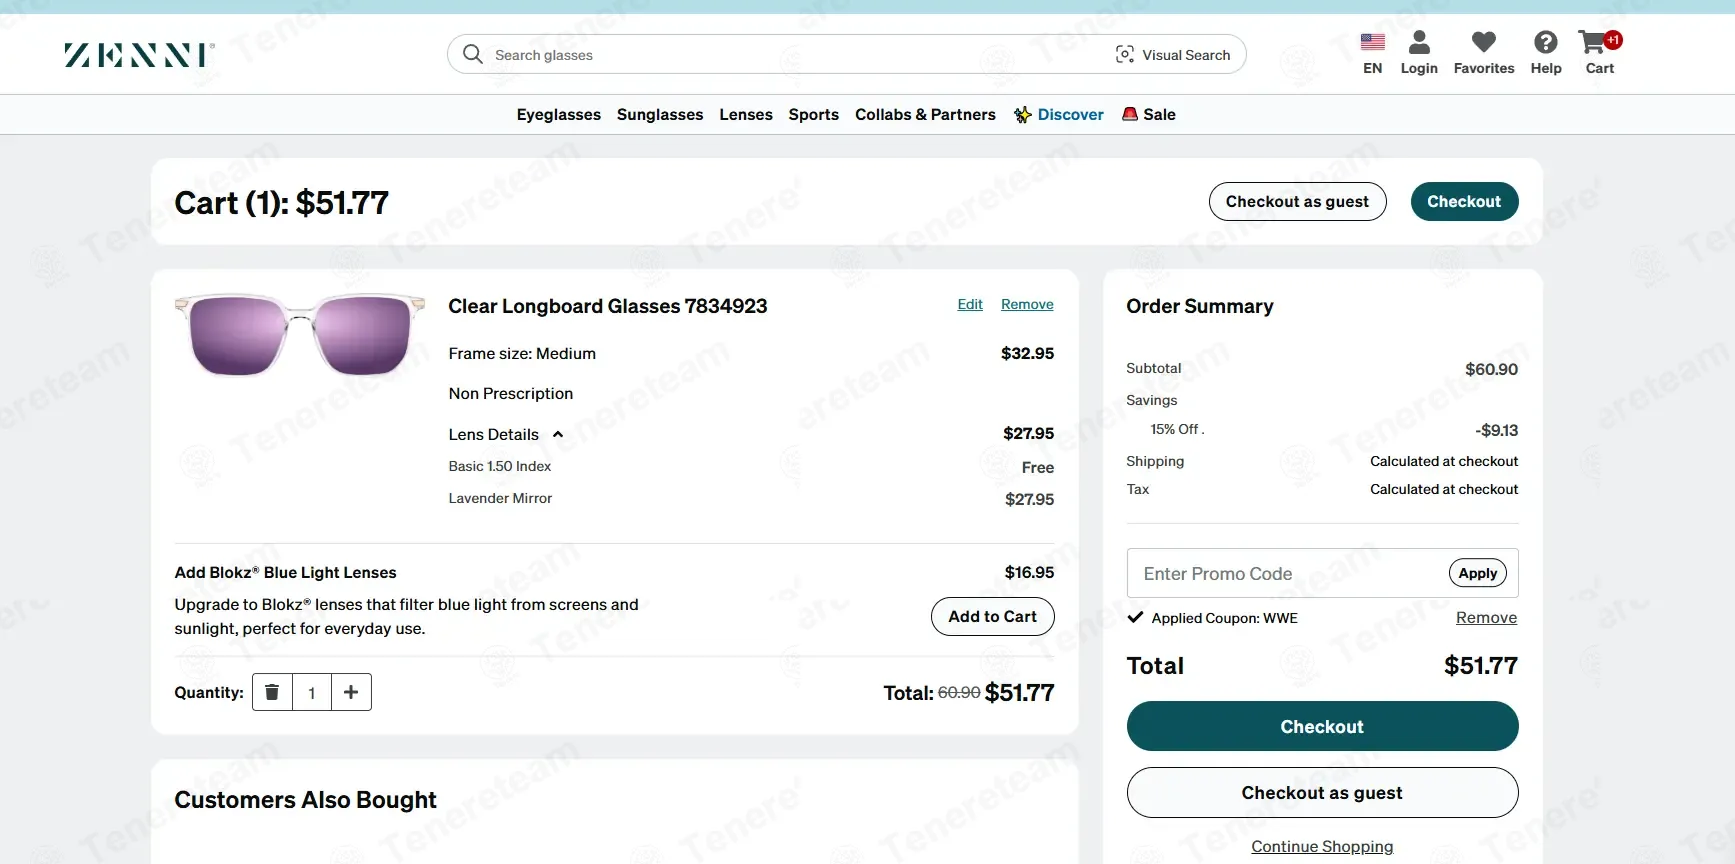Open the Collabs & Partners menu
This screenshot has width=1735, height=864.
click(x=925, y=115)
